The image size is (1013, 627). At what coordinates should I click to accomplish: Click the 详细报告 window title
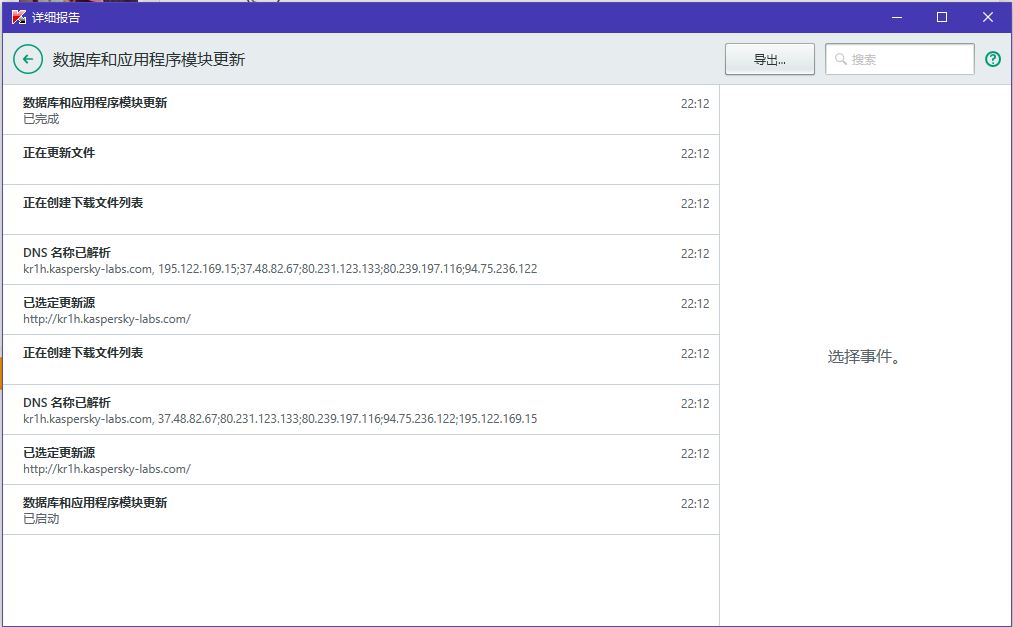pyautogui.click(x=56, y=17)
